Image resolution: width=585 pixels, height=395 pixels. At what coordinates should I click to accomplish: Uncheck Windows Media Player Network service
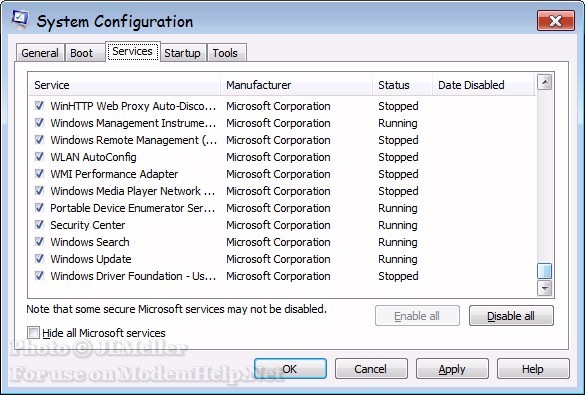(39, 191)
